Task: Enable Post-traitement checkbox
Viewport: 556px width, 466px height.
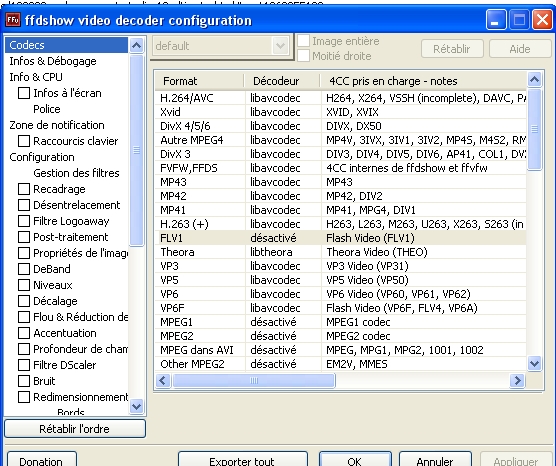Action: [24, 237]
